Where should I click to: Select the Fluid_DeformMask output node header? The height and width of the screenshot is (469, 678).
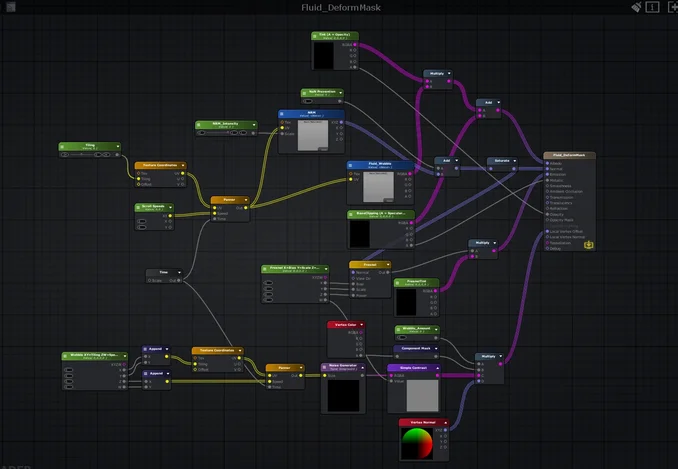coord(568,155)
